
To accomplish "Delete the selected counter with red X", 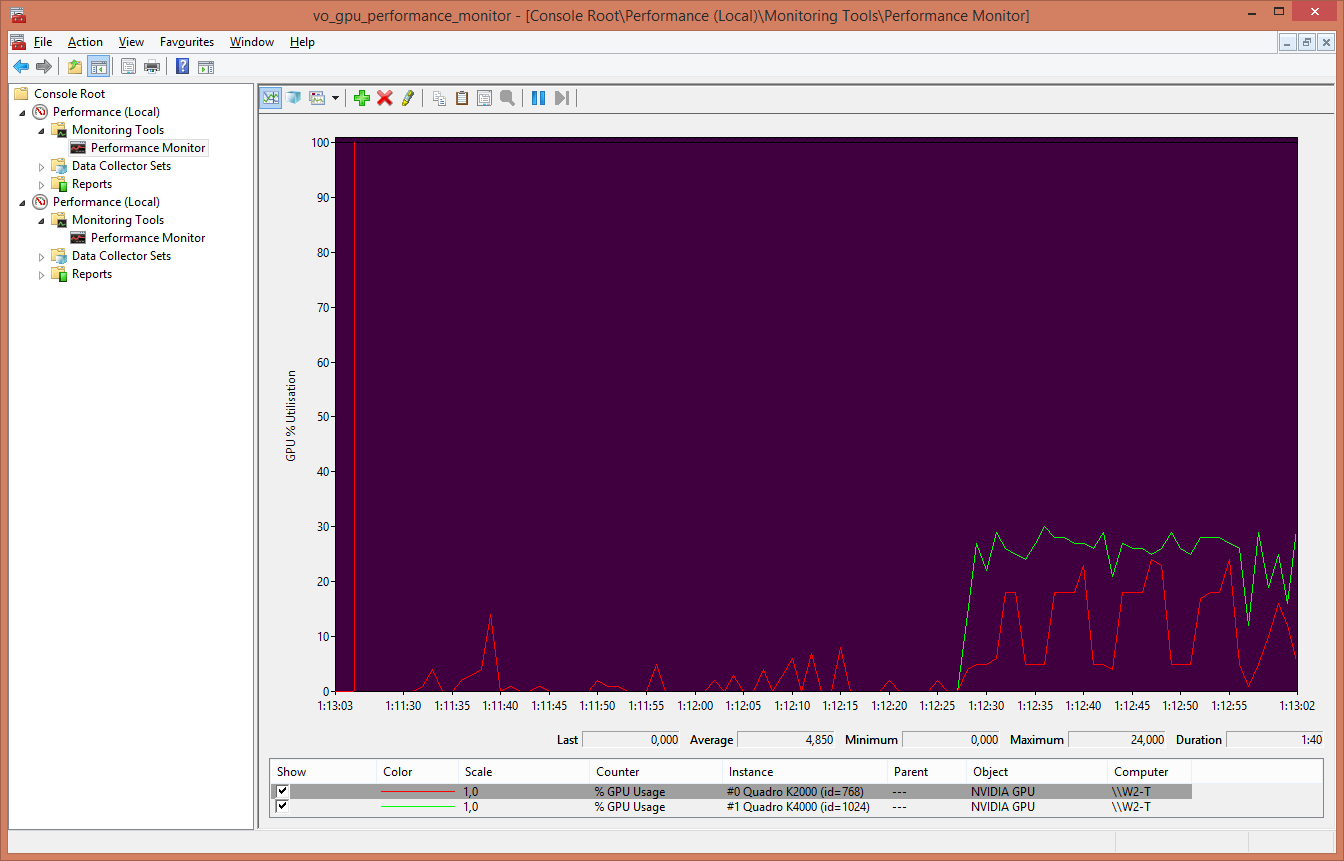I will (385, 98).
